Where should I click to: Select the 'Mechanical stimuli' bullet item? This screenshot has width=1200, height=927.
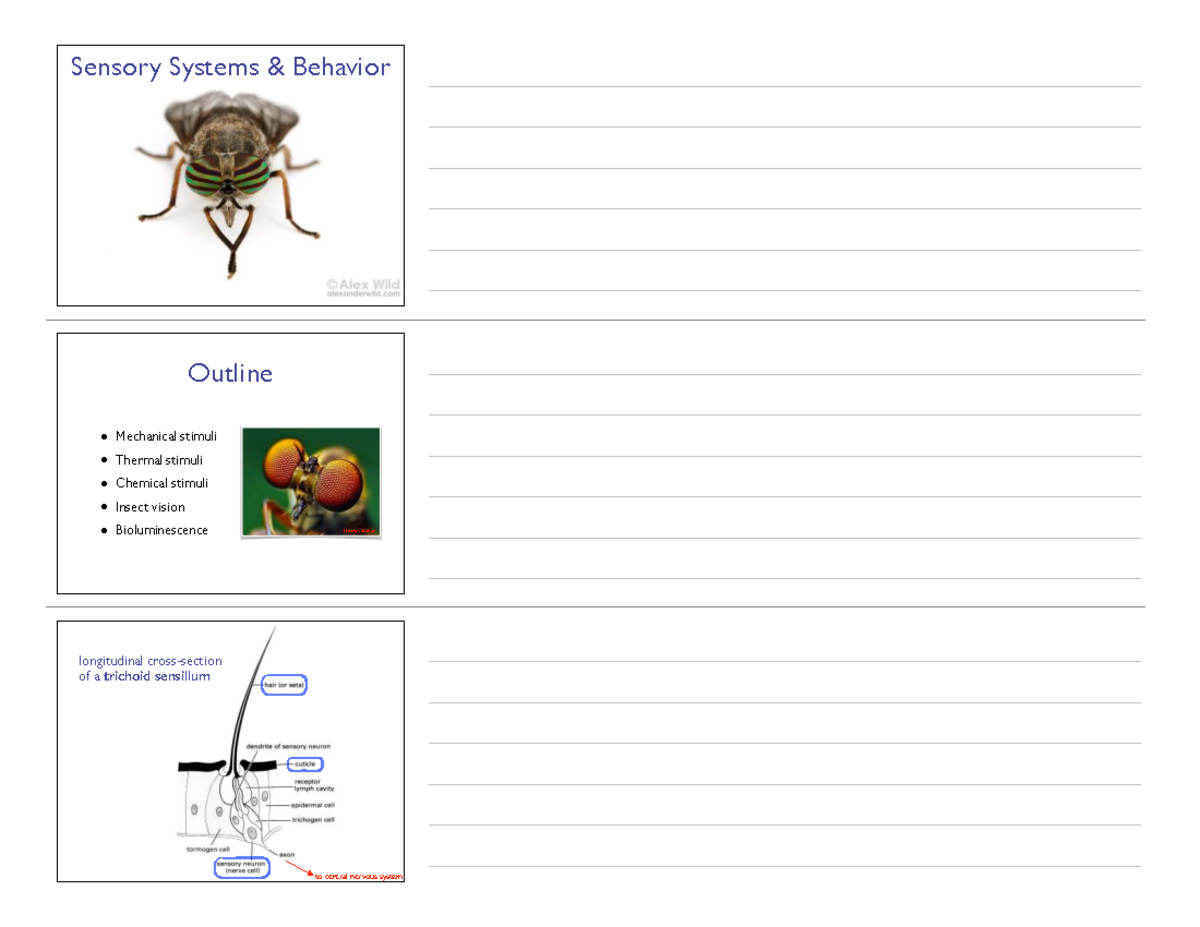pos(166,436)
